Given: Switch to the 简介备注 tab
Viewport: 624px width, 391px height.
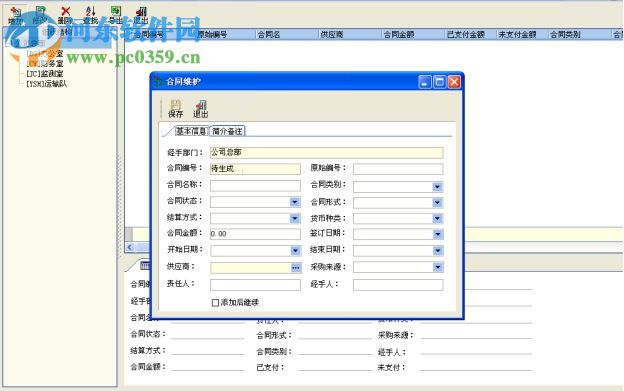Looking at the screenshot, I should point(227,131).
